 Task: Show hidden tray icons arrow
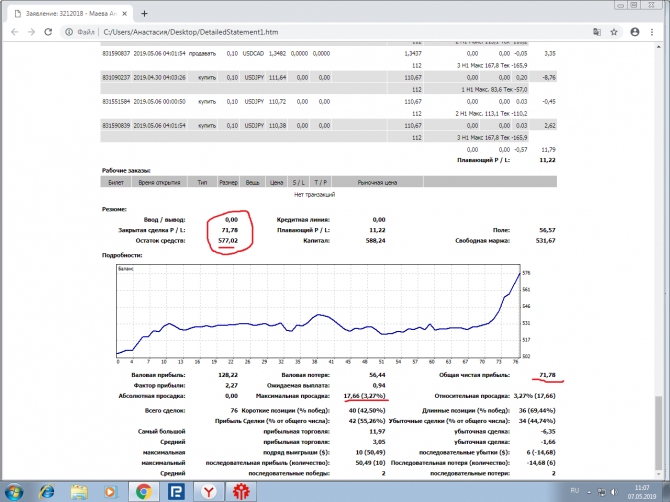click(x=589, y=492)
